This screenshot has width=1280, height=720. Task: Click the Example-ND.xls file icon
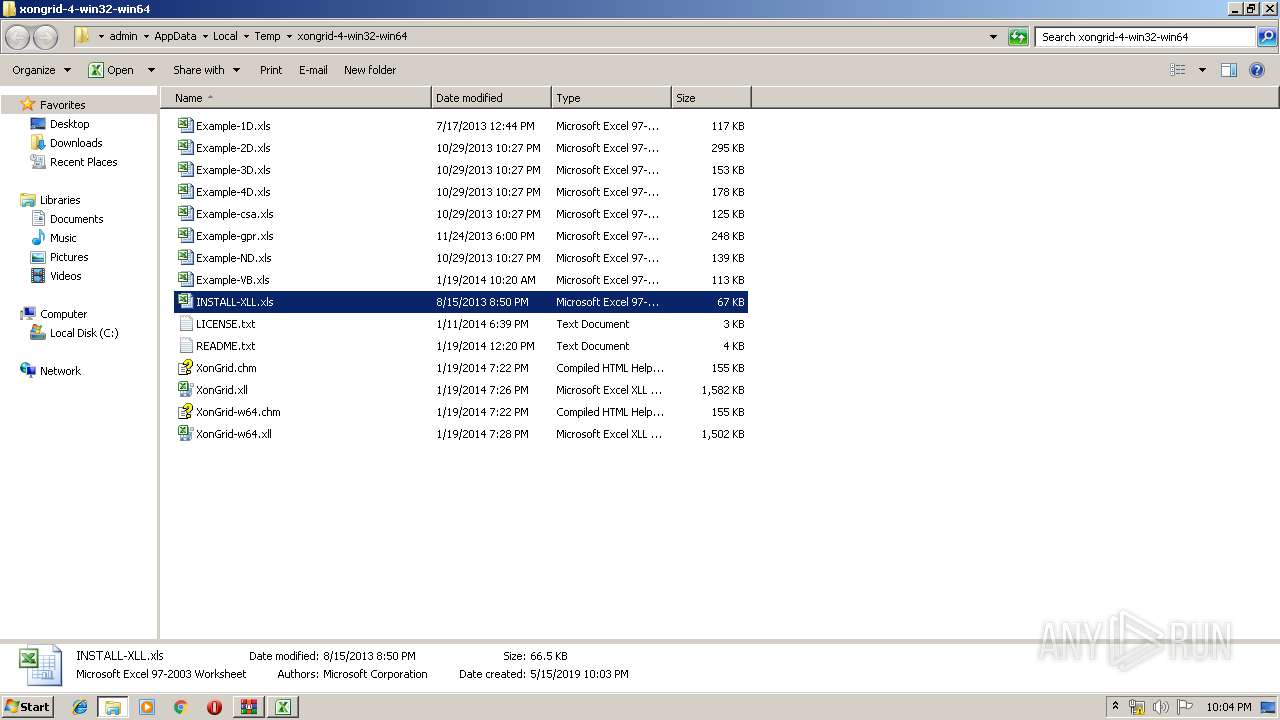coord(185,258)
